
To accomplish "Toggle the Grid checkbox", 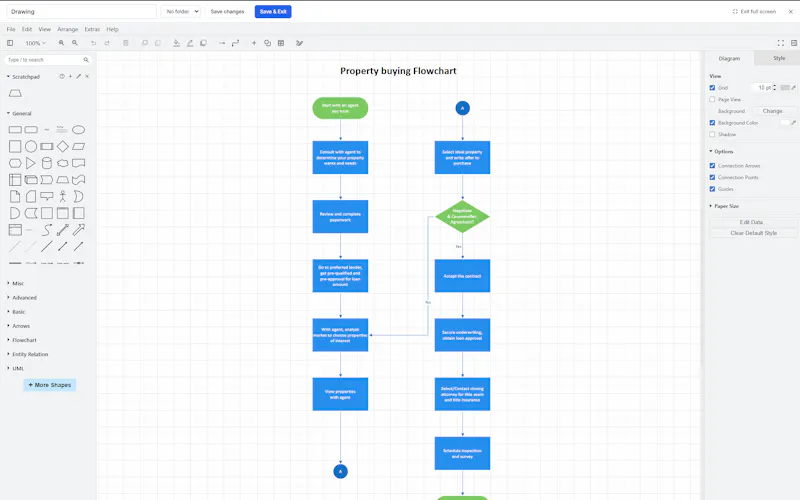I will coord(712,88).
